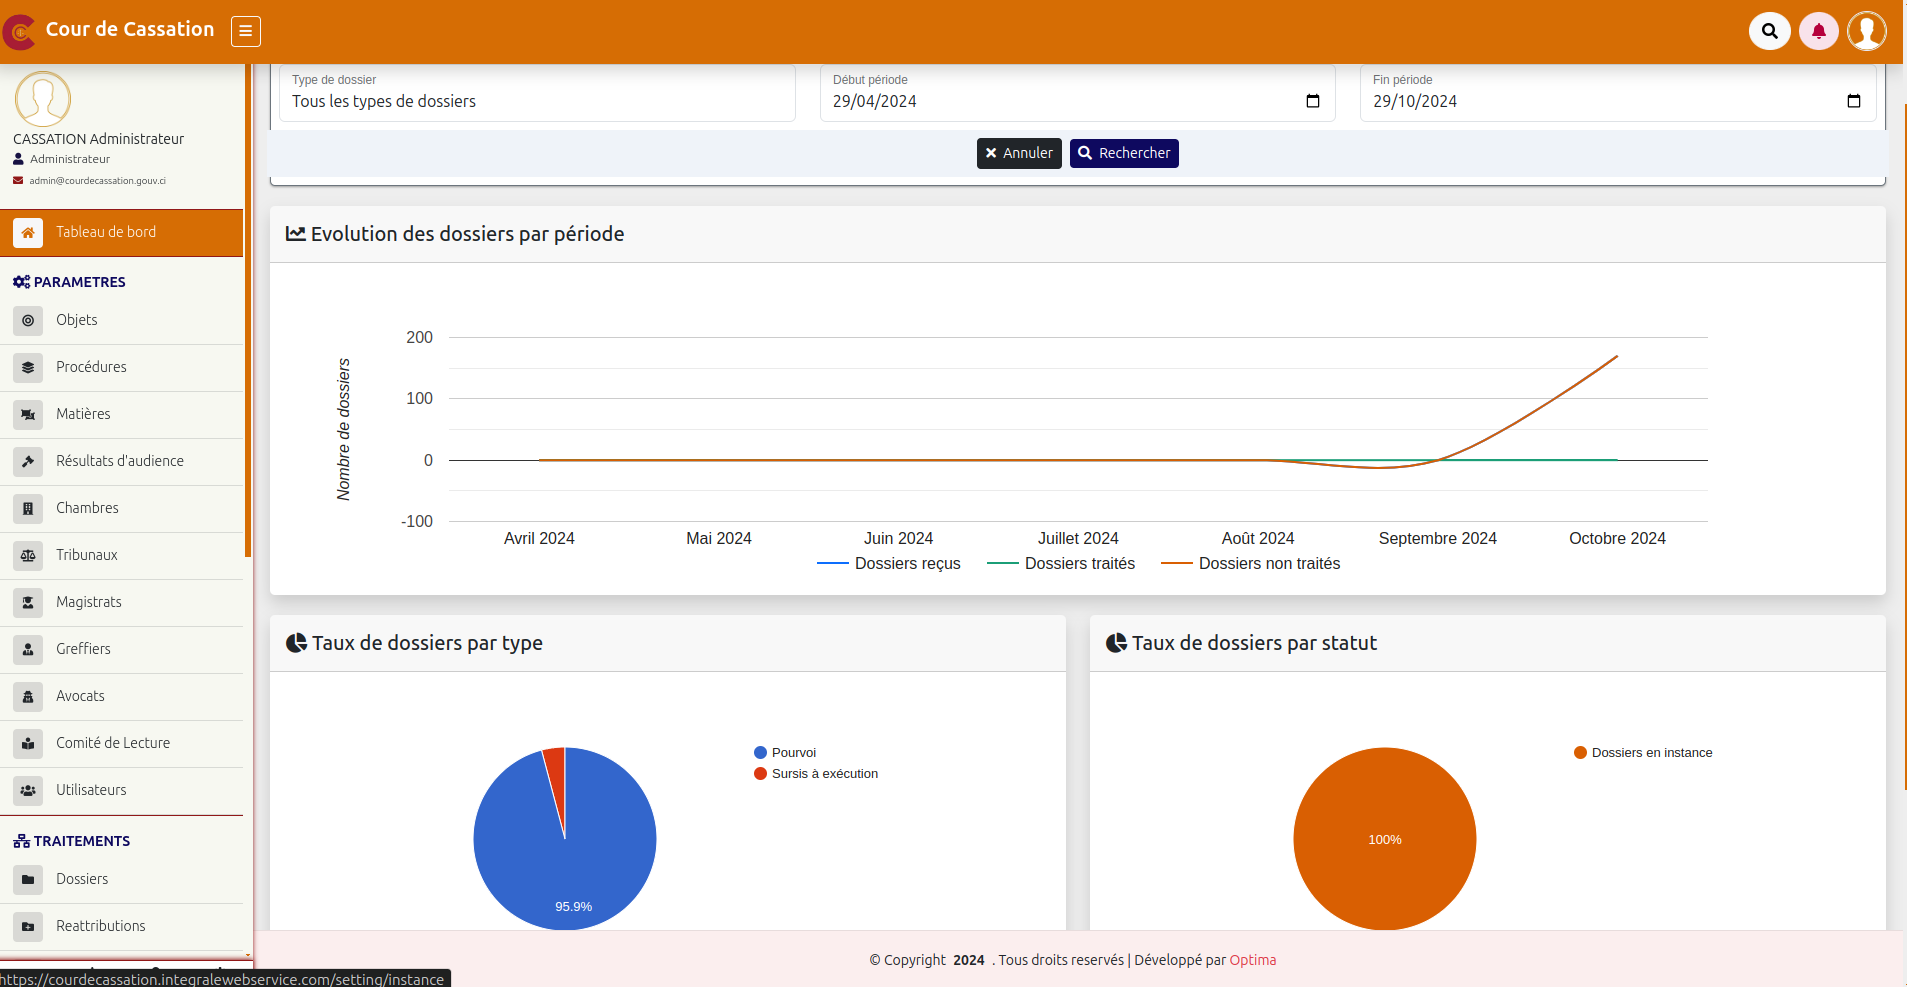Toggle Dossiers non traités legend series
The height and width of the screenshot is (987, 1907).
(x=1250, y=564)
